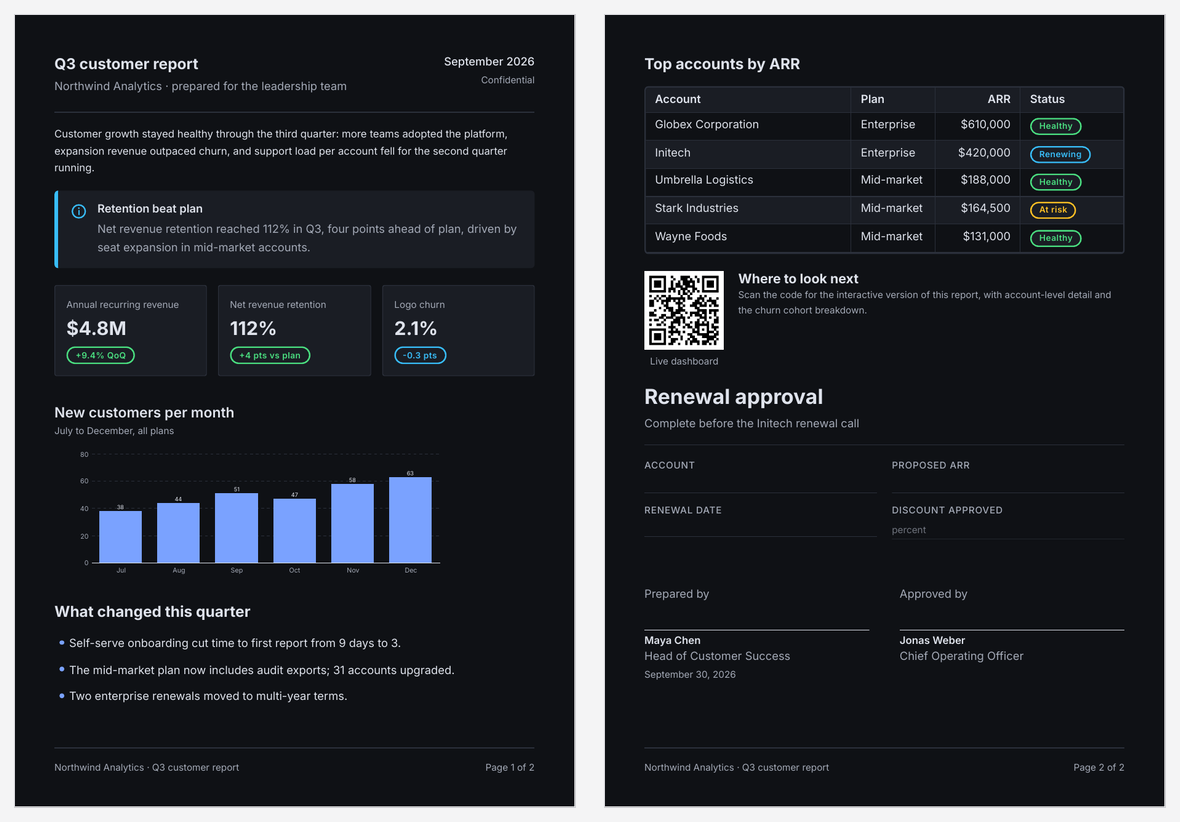
Task: Click the mid-market plan audit exports bullet
Action: [x=261, y=670]
